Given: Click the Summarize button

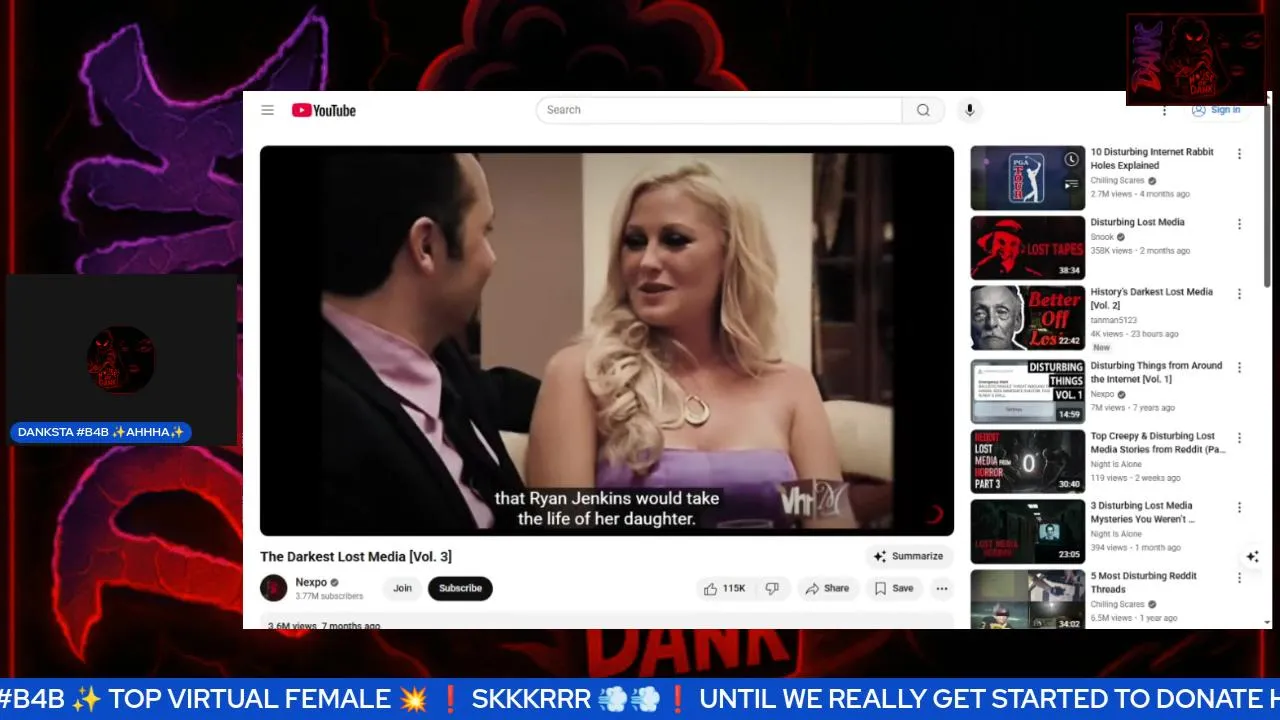Looking at the screenshot, I should 908,556.
